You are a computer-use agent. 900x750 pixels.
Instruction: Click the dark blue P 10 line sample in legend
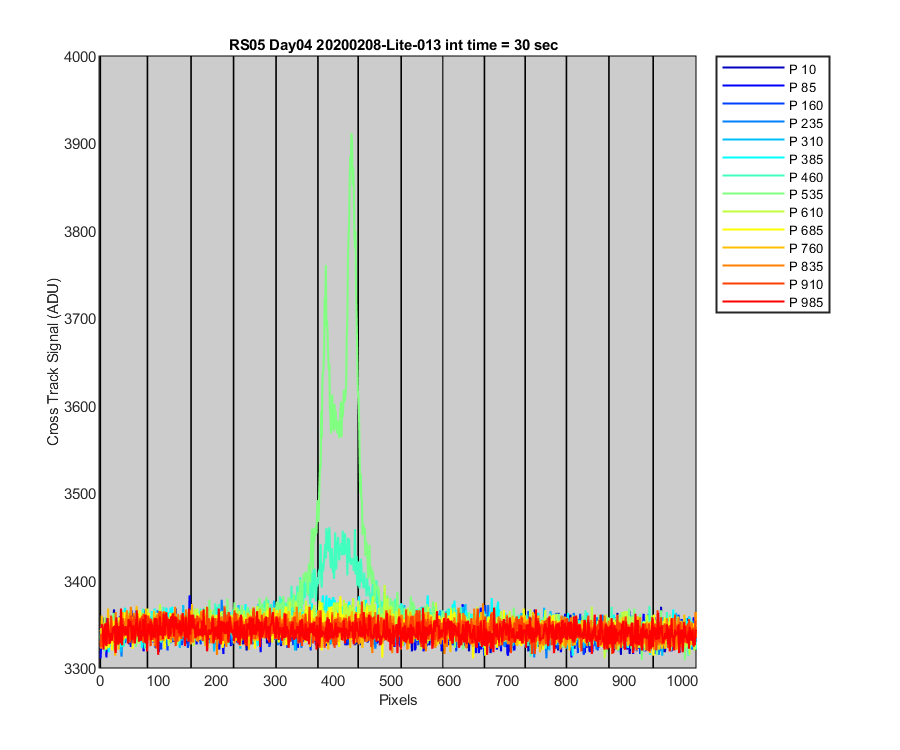point(753,68)
